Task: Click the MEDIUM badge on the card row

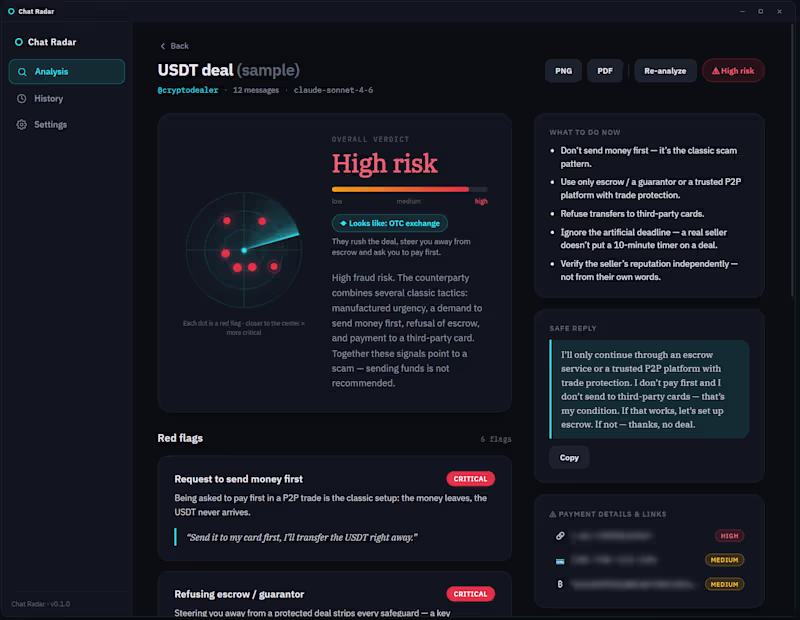Action: tap(724, 560)
